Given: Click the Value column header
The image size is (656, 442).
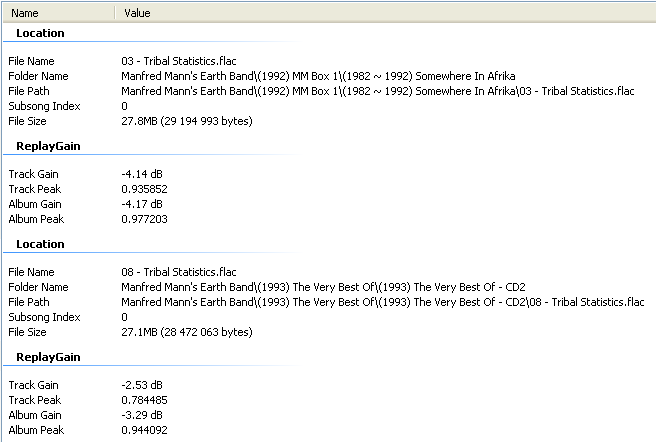Looking at the screenshot, I should tap(385, 13).
